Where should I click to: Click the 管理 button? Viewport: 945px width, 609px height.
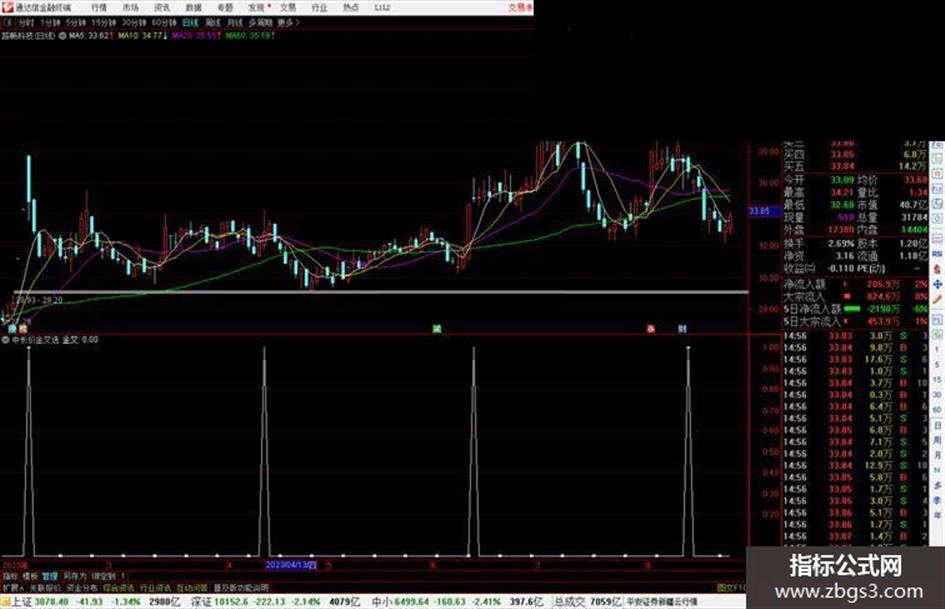point(50,576)
